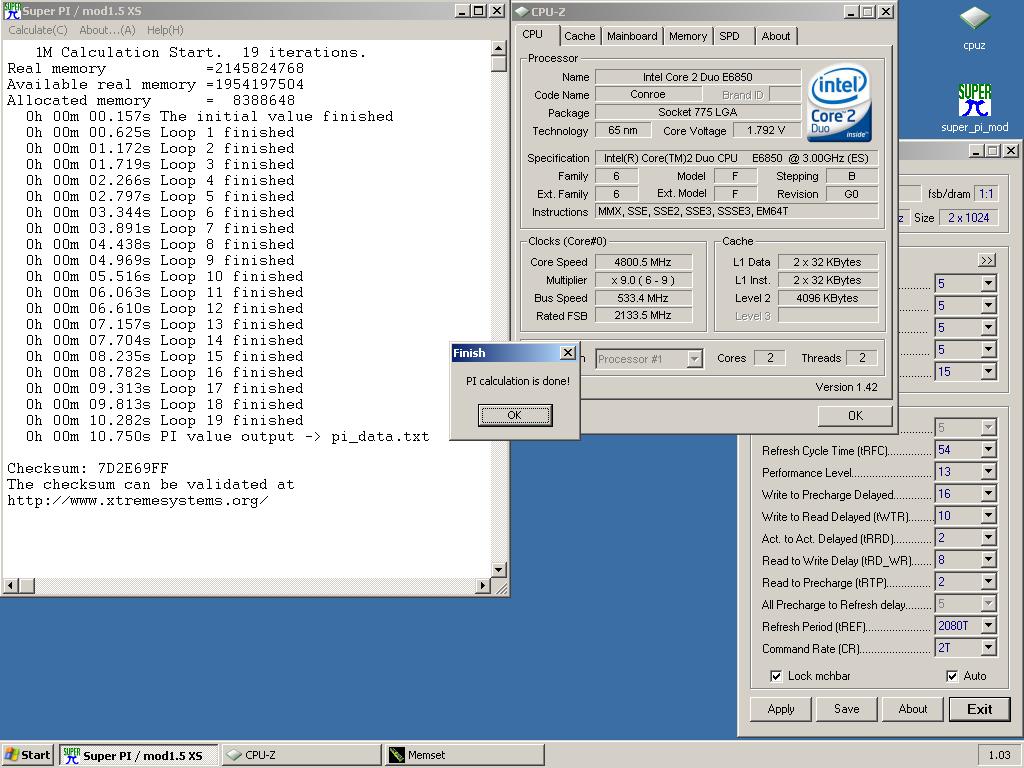Close the Finish dialog with its X button
Viewport: 1024px width, 768px height.
pos(568,353)
